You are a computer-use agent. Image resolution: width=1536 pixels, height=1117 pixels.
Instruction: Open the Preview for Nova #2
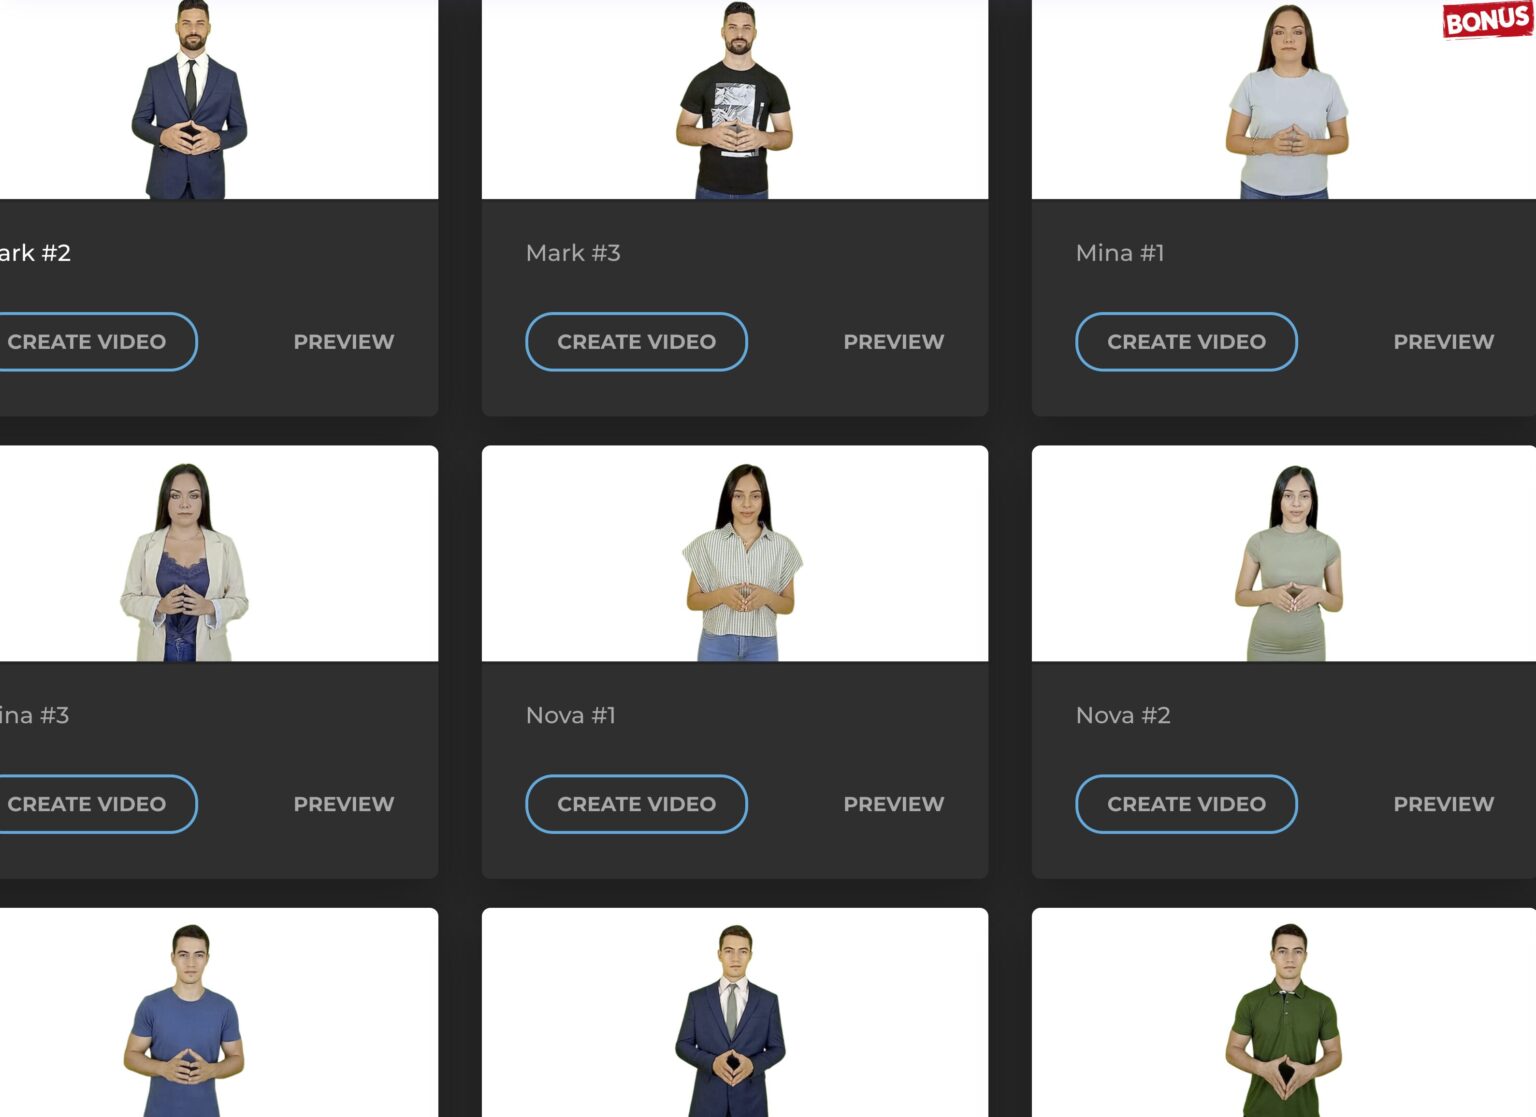[x=1443, y=803]
